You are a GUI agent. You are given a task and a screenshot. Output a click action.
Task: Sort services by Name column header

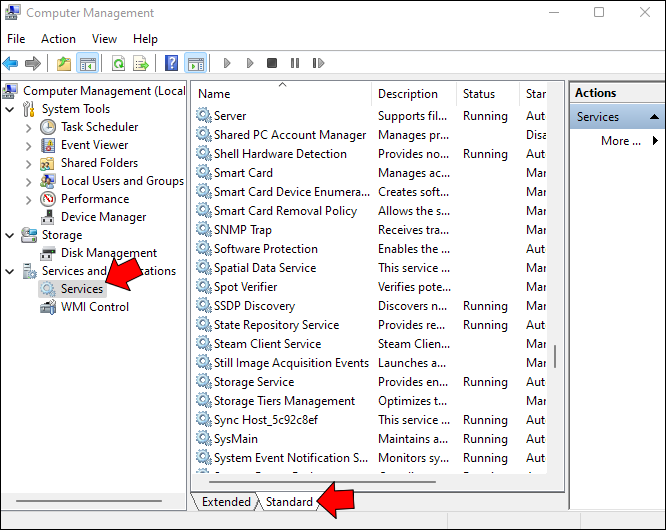[x=282, y=94]
